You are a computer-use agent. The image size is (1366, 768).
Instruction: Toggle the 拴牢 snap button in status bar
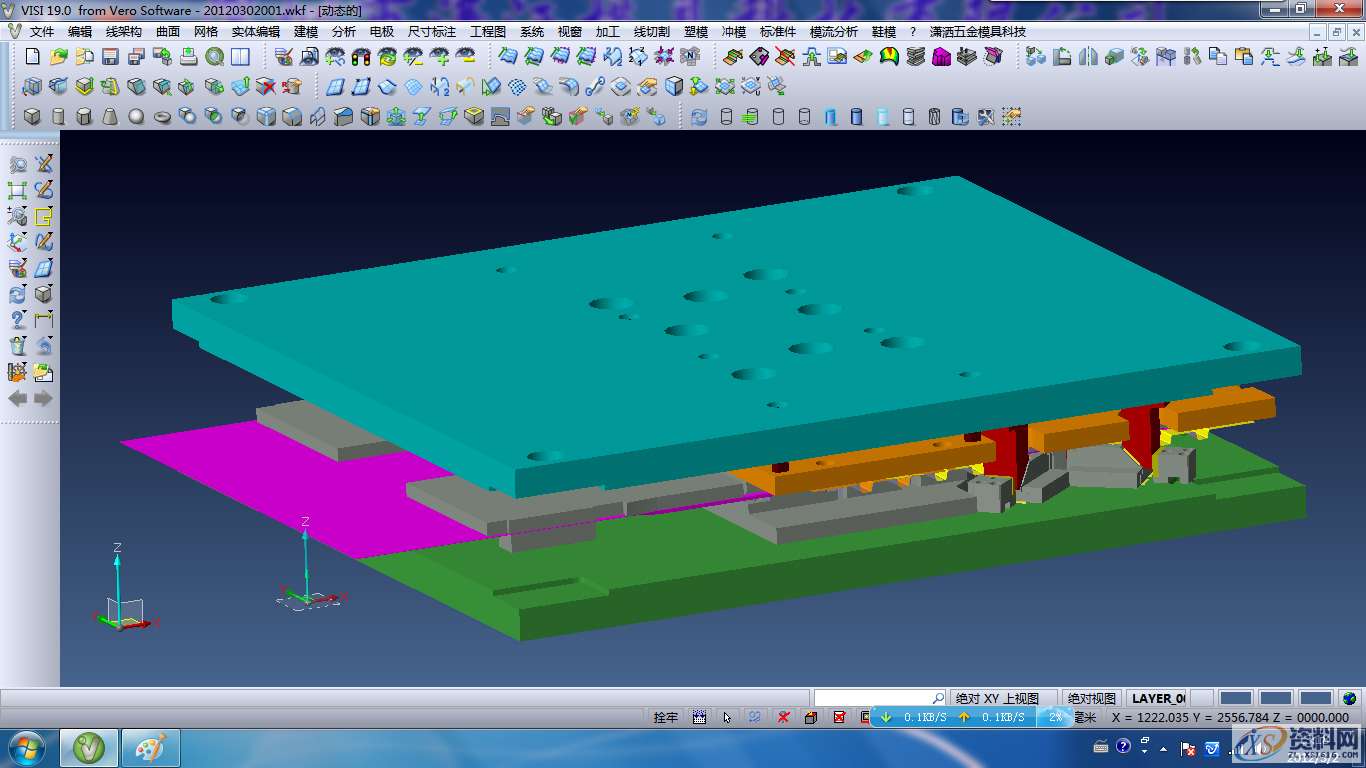pyautogui.click(x=665, y=717)
